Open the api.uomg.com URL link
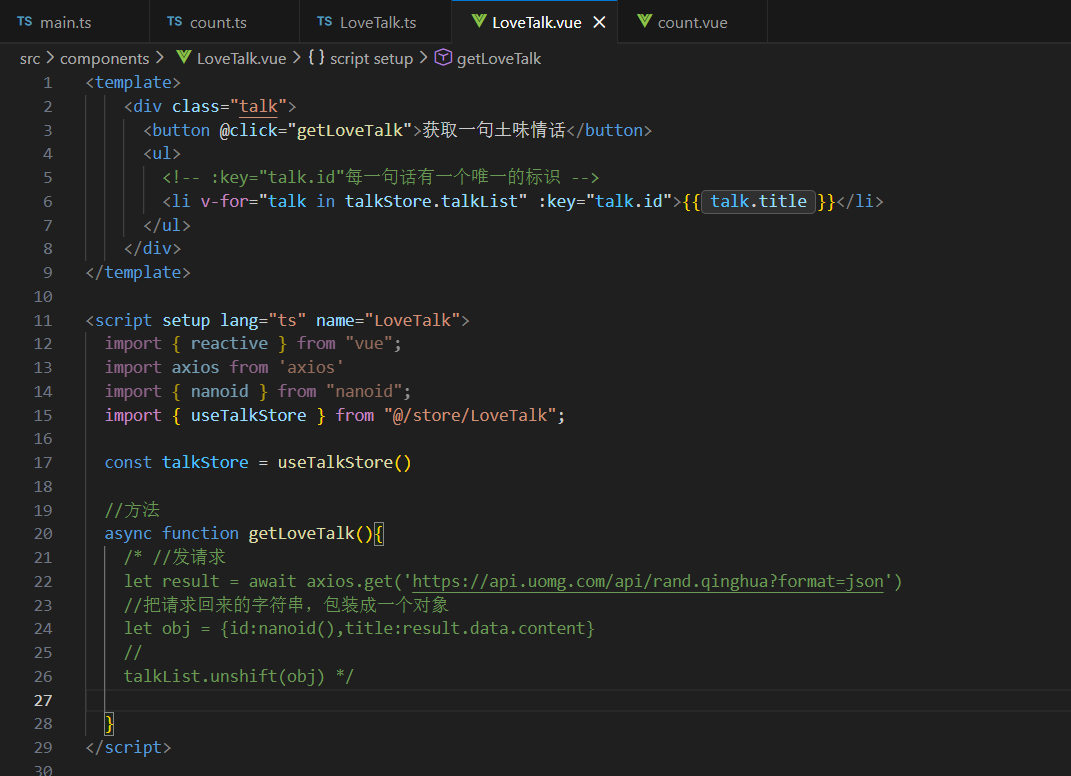The width and height of the screenshot is (1071, 776). (648, 581)
